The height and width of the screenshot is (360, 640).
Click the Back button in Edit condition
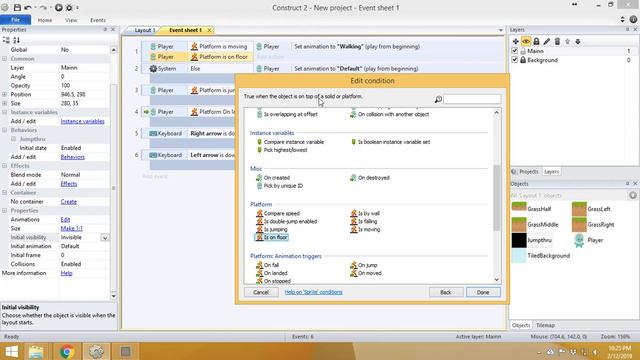pyautogui.click(x=446, y=292)
